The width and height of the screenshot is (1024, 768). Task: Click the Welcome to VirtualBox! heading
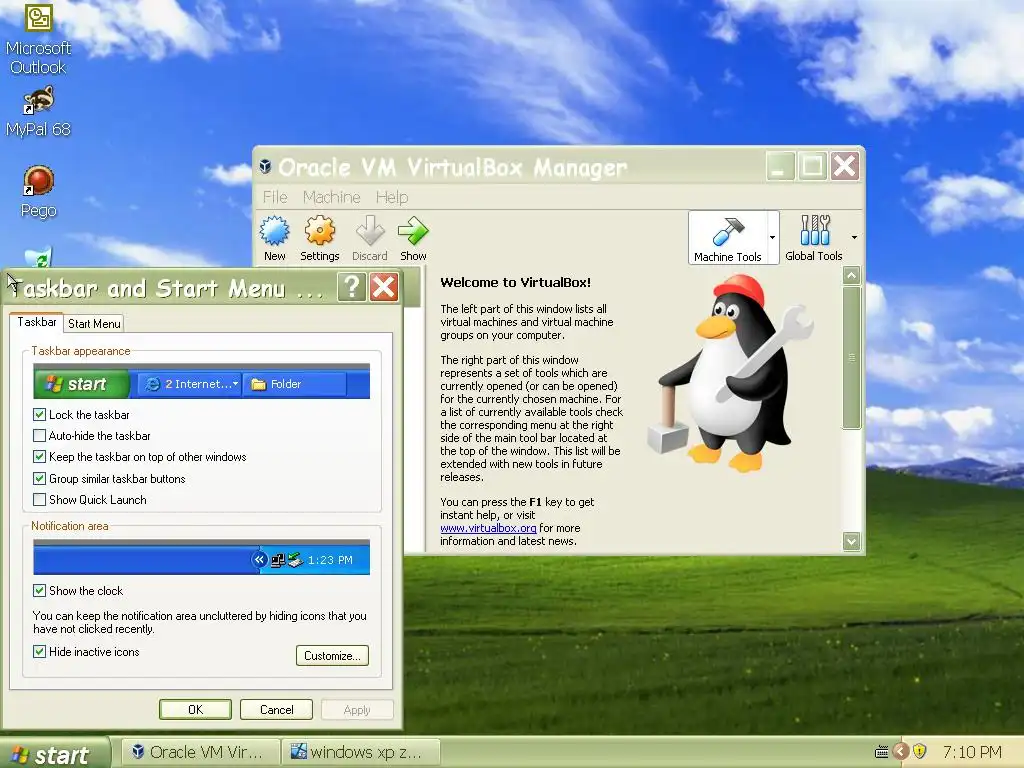[515, 282]
